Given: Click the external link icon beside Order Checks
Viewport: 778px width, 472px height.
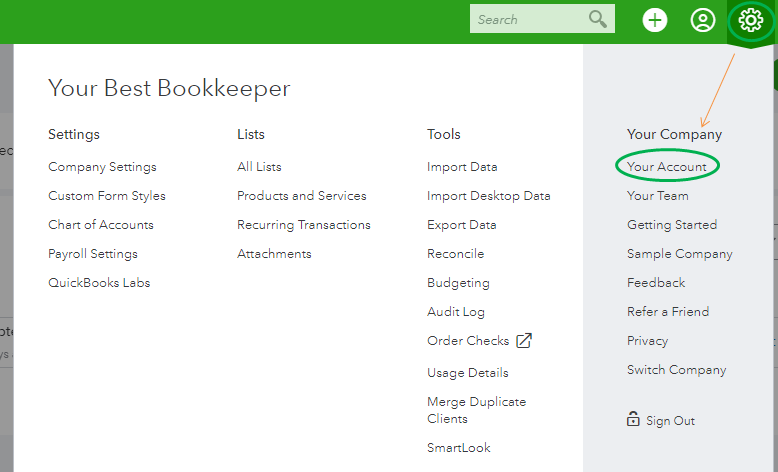Looking at the screenshot, I should 524,341.
